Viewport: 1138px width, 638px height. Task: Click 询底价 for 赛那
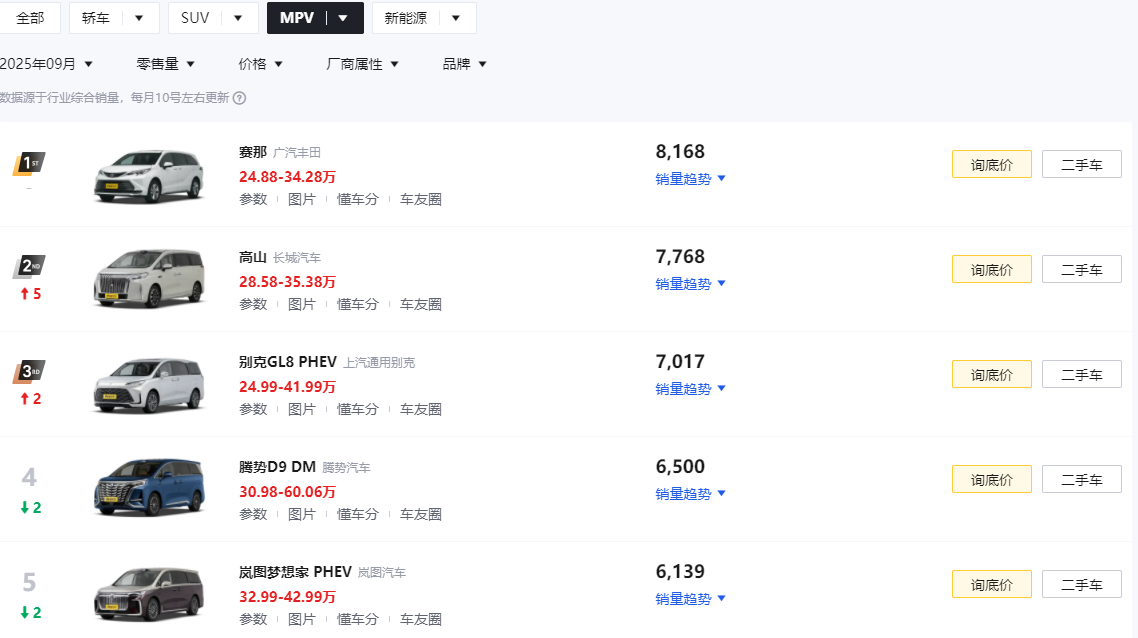click(x=991, y=164)
